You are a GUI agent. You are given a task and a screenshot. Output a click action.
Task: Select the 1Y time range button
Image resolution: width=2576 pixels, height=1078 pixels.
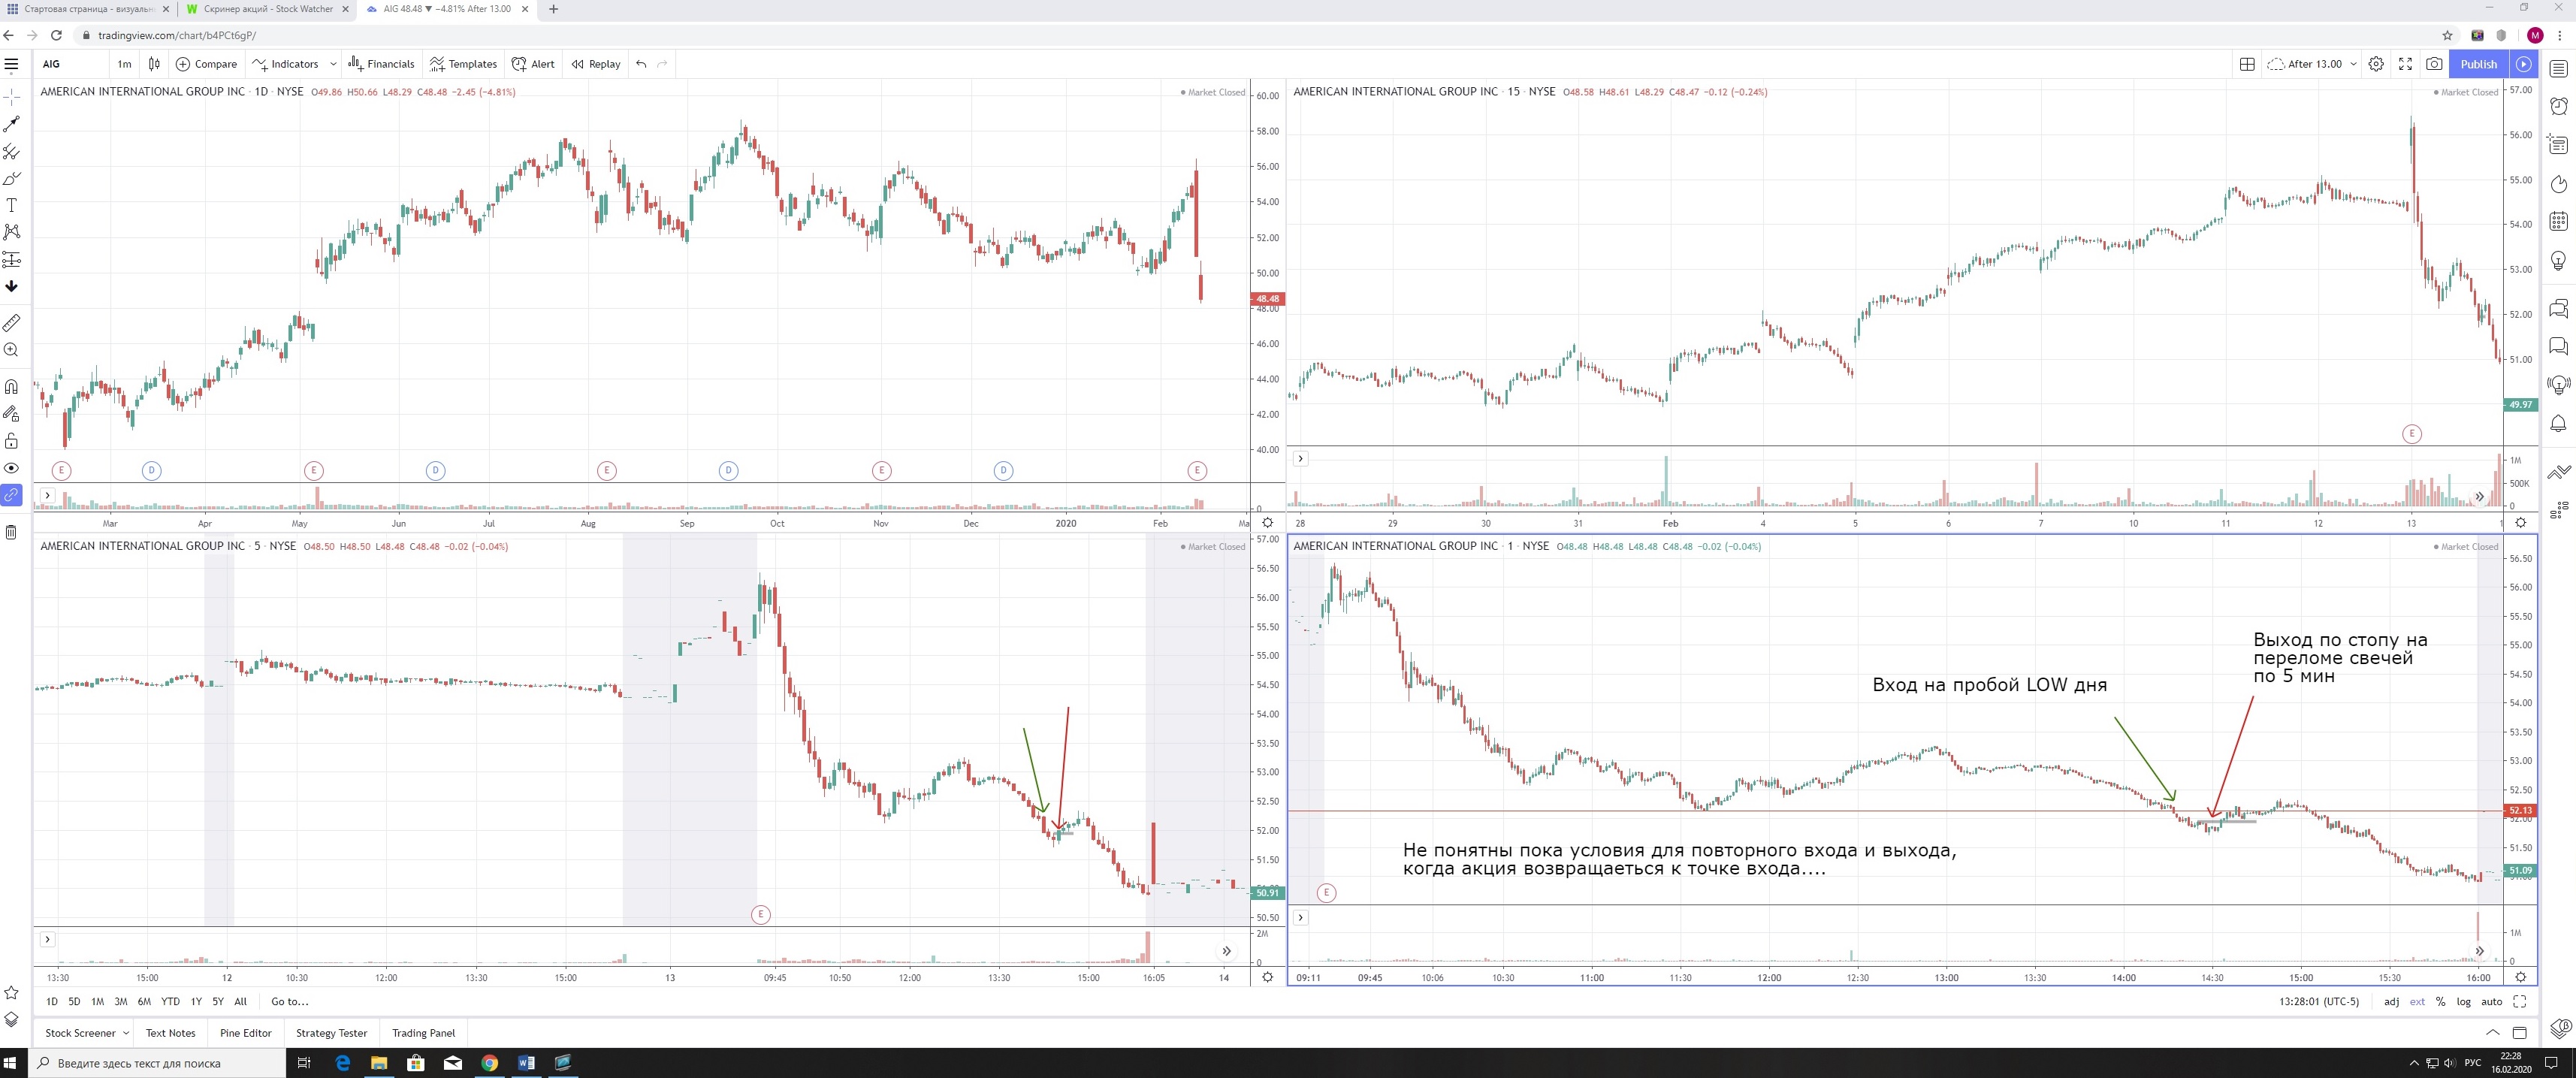[196, 1001]
